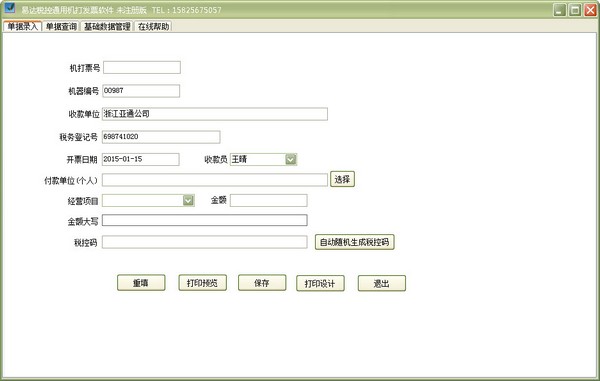
Task: Expand the 经营项目 dropdown arrow
Action: point(188,200)
